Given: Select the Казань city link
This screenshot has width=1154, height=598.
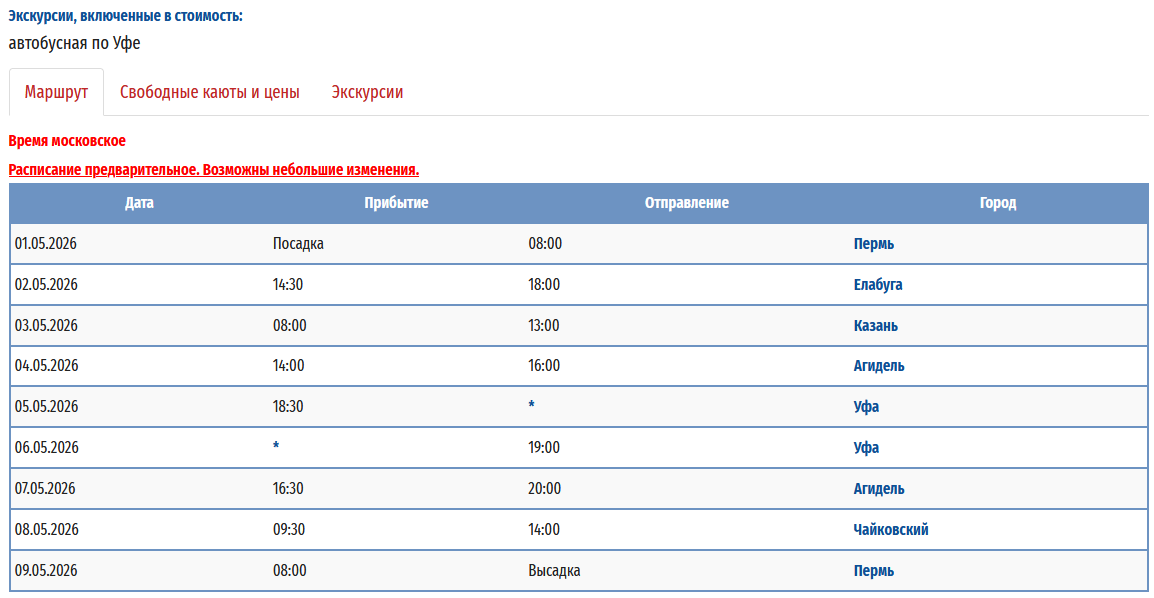Looking at the screenshot, I should click(875, 326).
